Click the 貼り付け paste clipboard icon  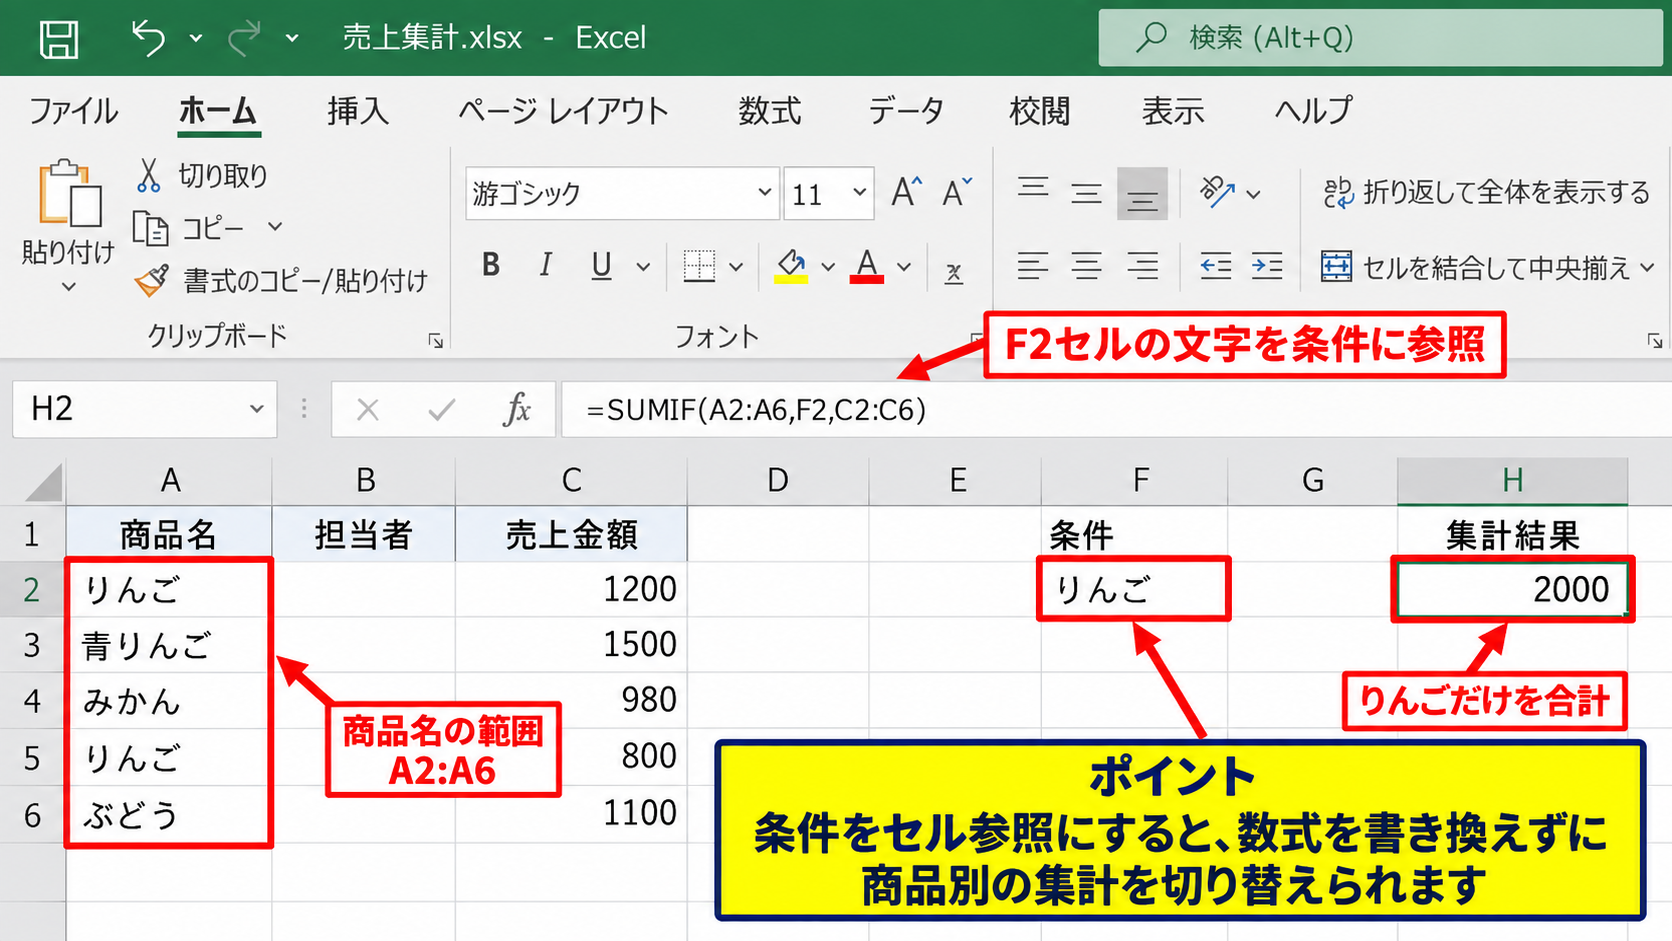click(x=70, y=194)
